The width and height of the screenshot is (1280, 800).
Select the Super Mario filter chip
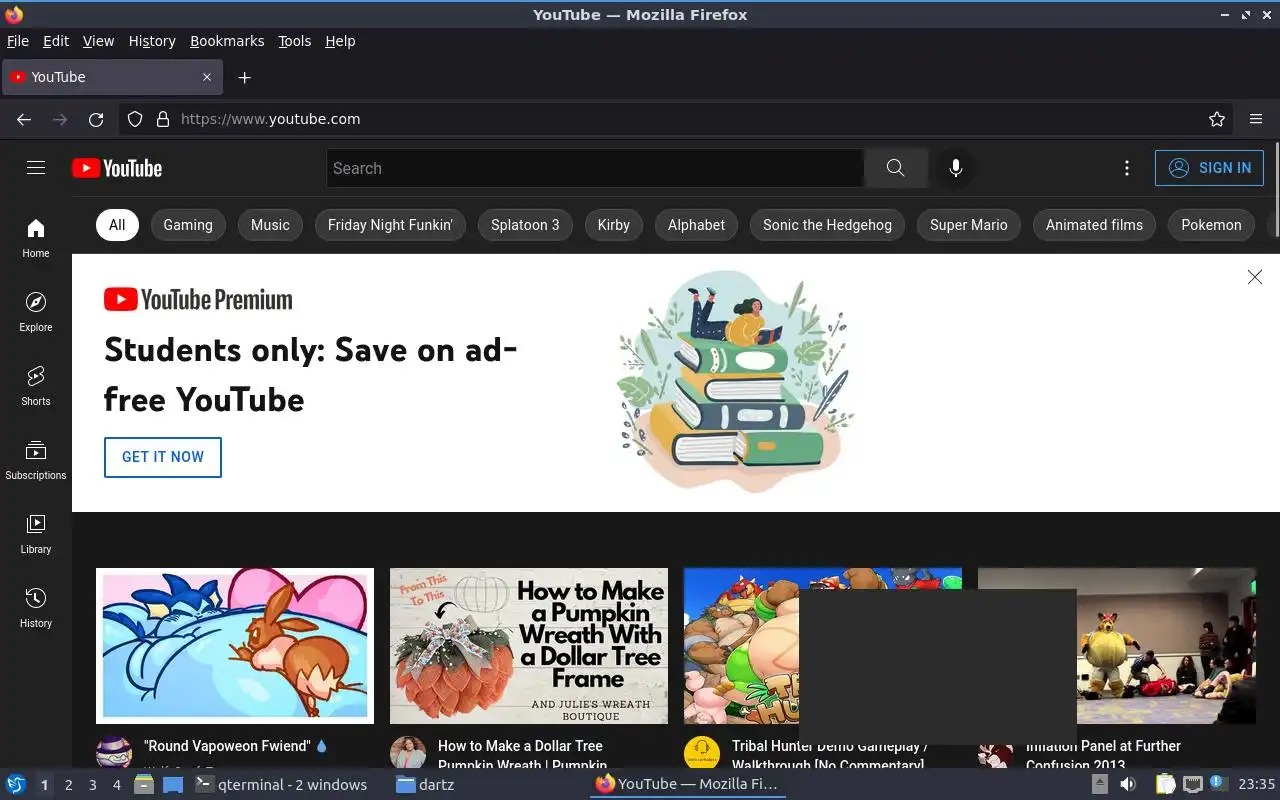pos(969,225)
